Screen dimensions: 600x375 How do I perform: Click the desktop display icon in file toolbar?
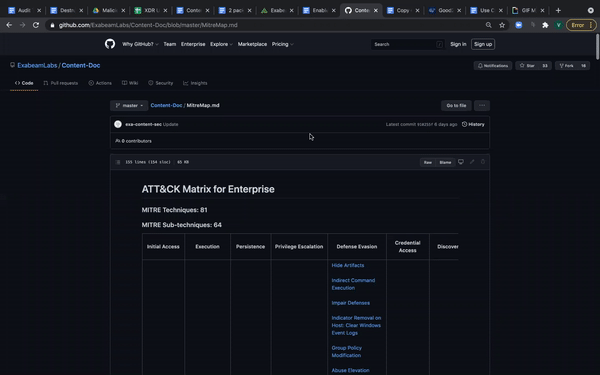click(461, 162)
